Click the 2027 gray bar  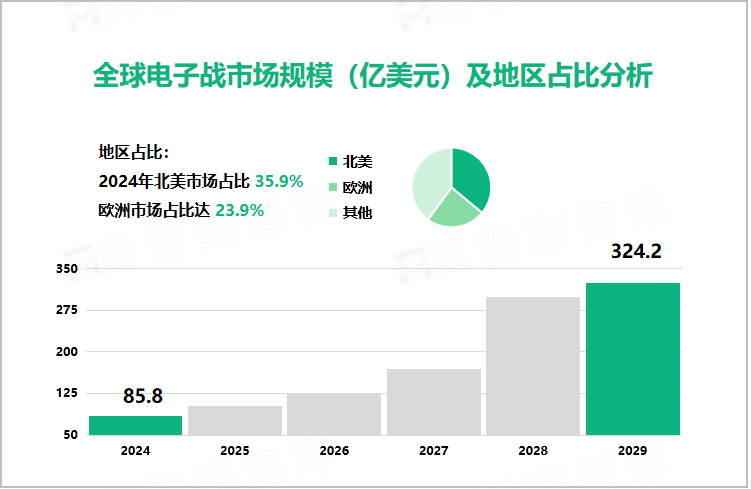tap(434, 402)
